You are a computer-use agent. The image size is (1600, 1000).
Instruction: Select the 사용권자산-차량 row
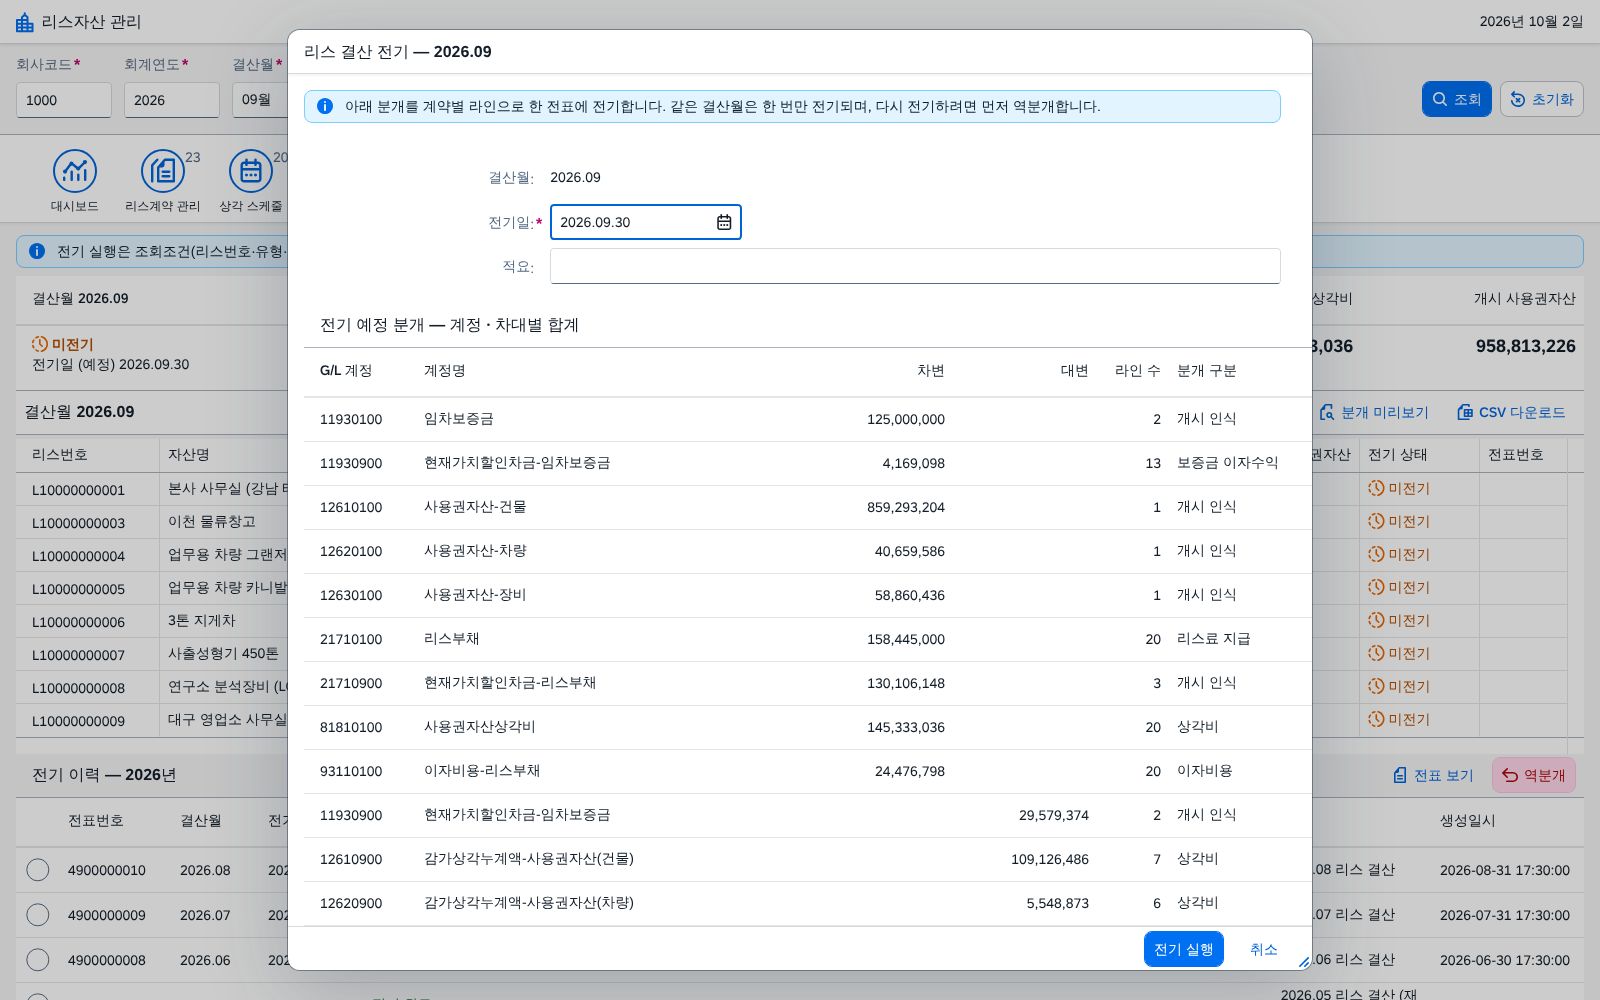(807, 551)
